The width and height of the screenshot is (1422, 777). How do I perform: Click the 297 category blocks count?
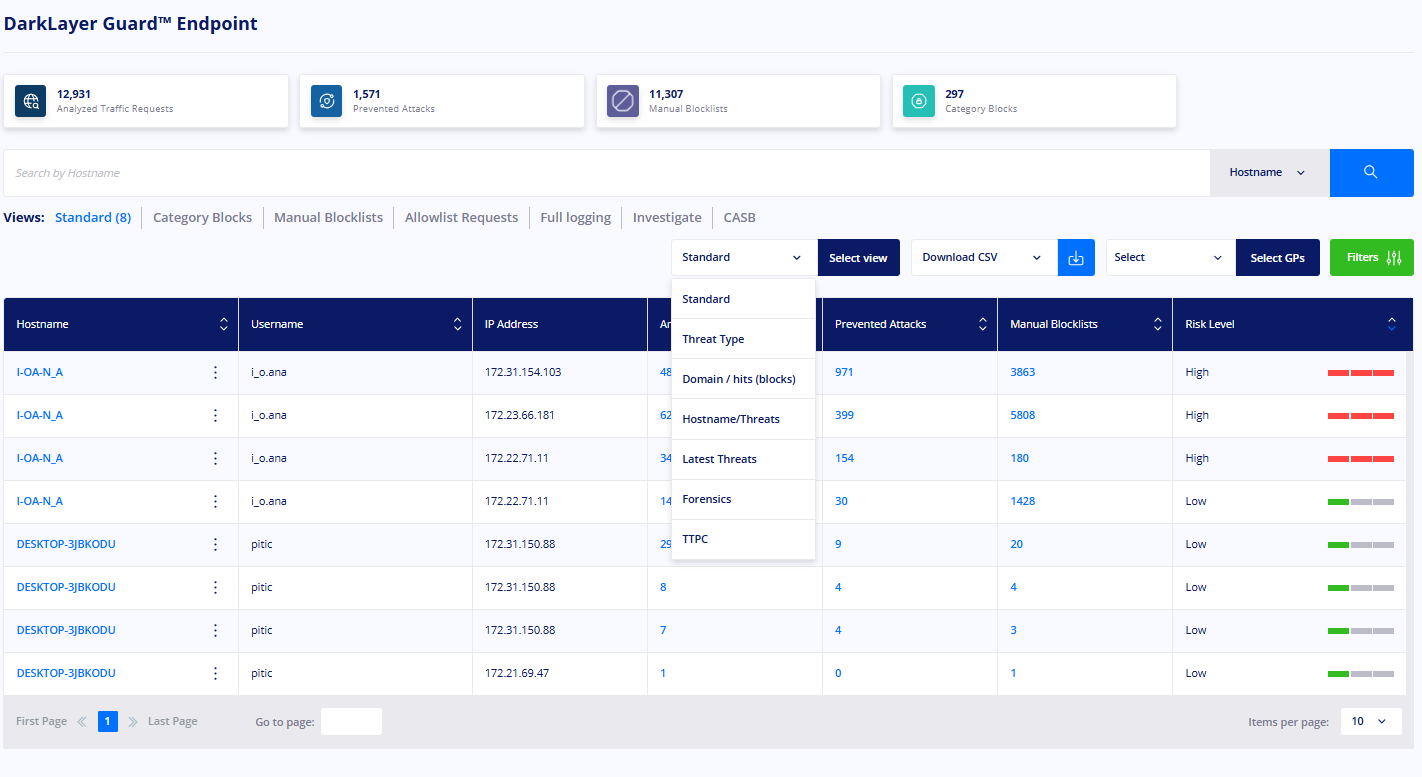tap(954, 94)
